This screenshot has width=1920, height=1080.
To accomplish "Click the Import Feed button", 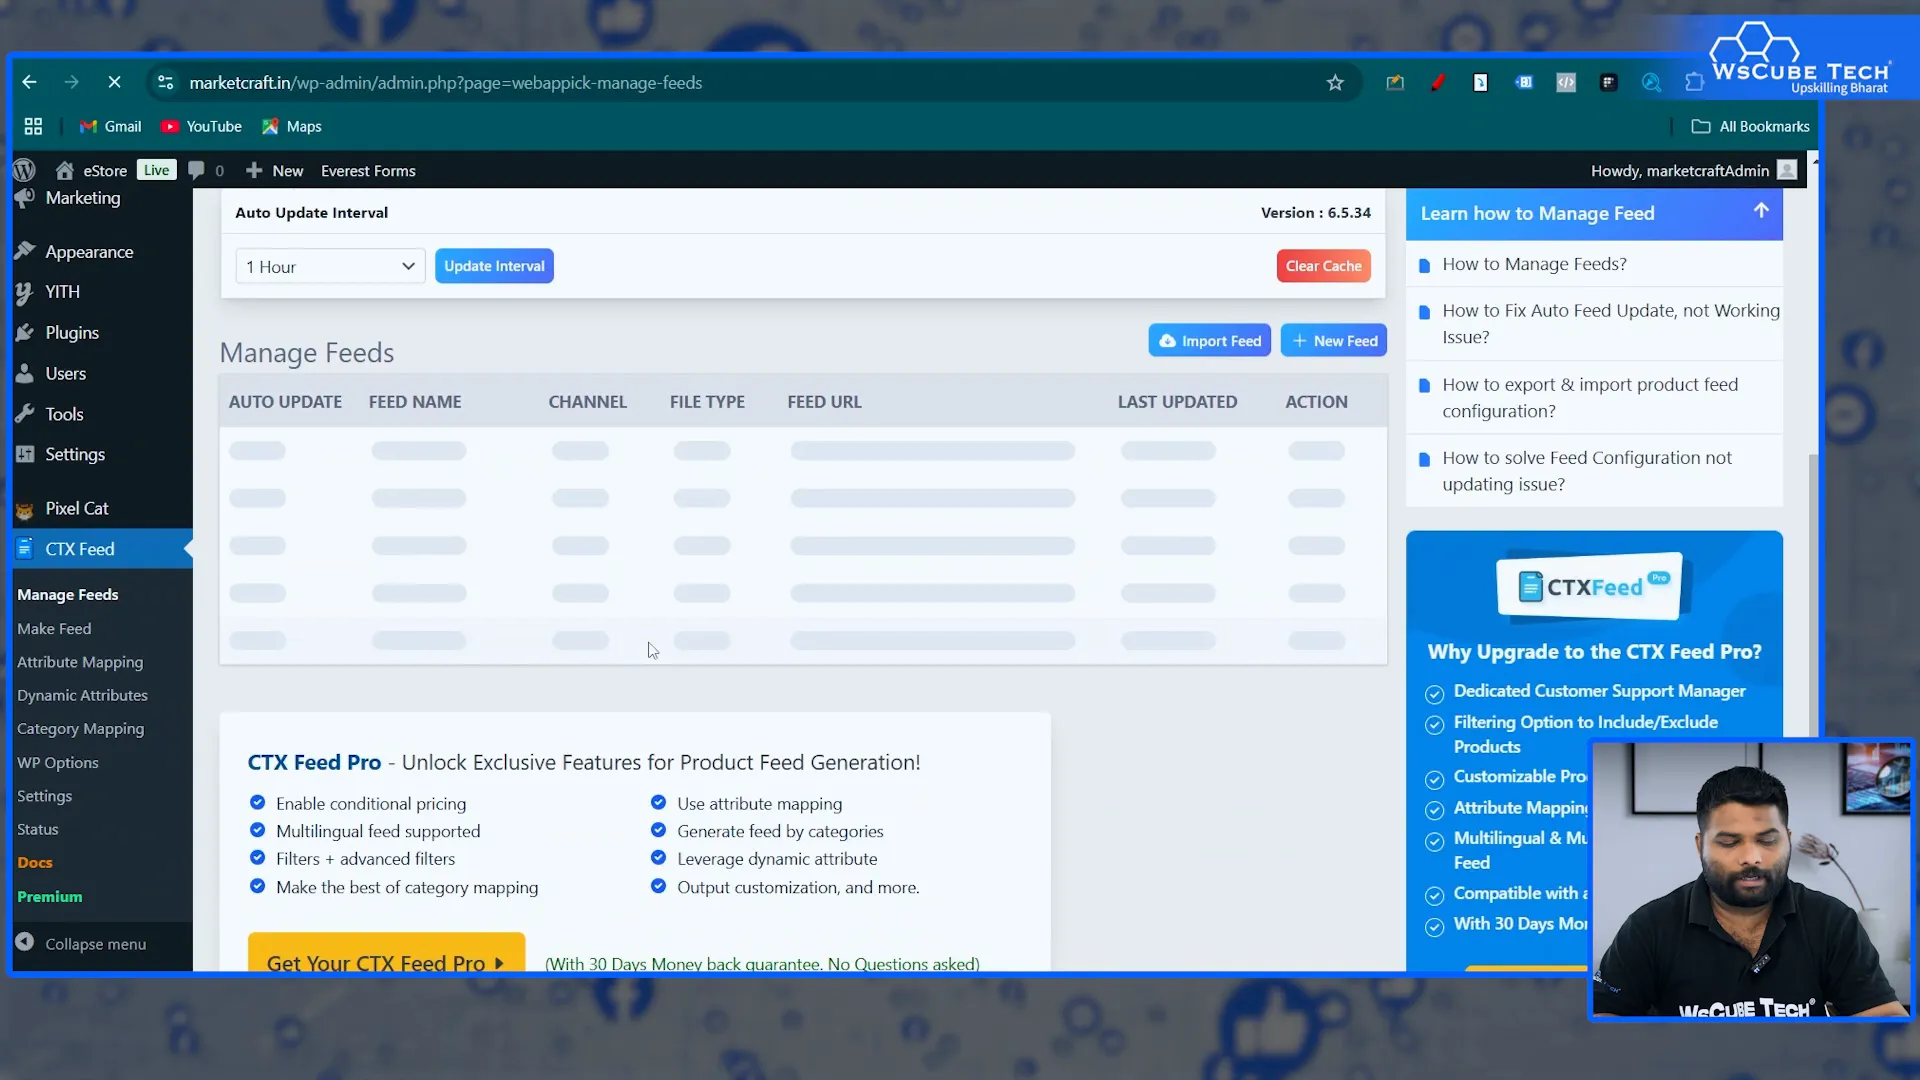I will [1209, 340].
